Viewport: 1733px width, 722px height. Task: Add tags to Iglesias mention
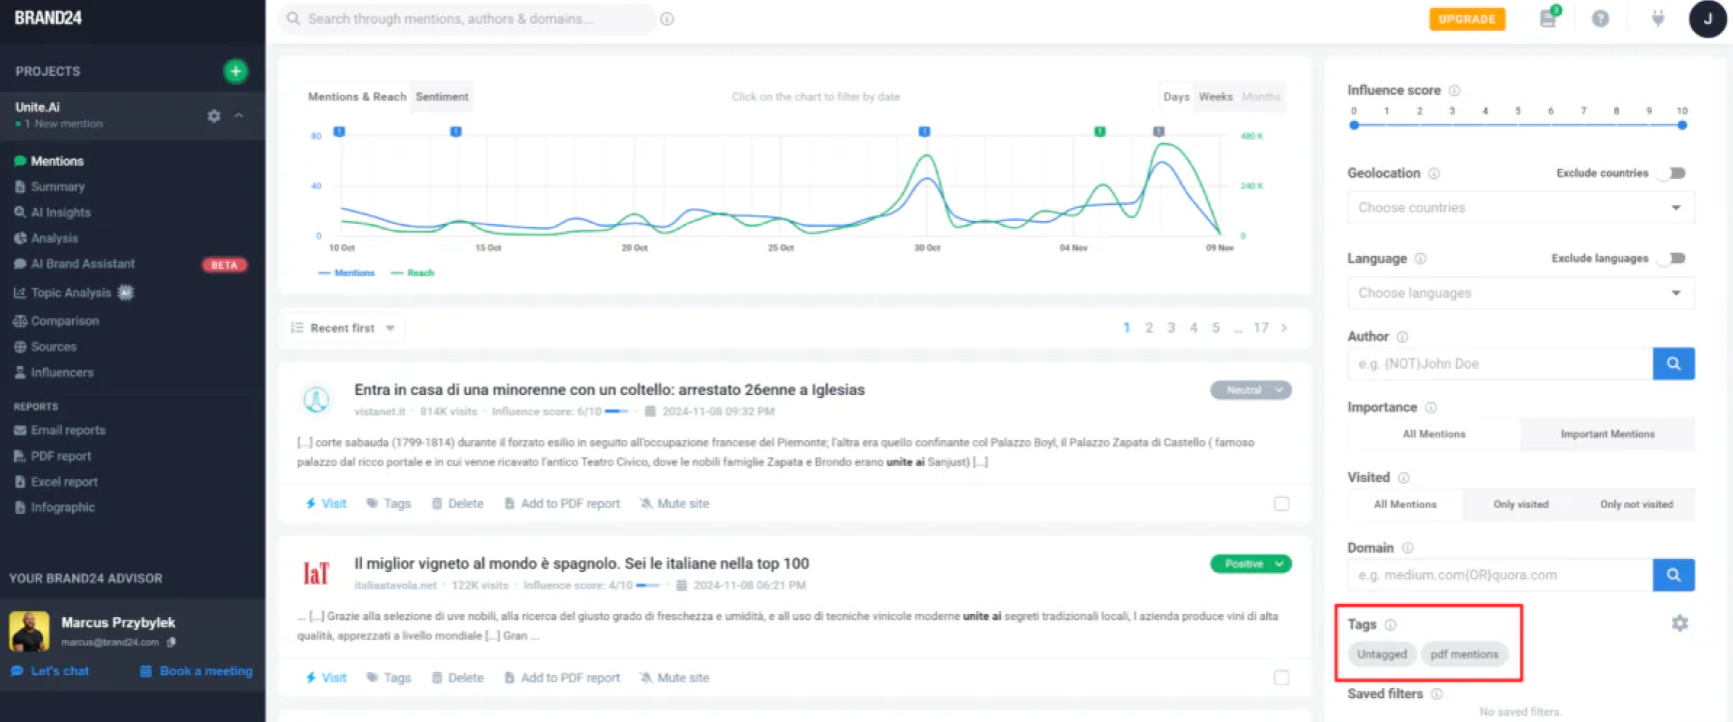click(x=389, y=504)
